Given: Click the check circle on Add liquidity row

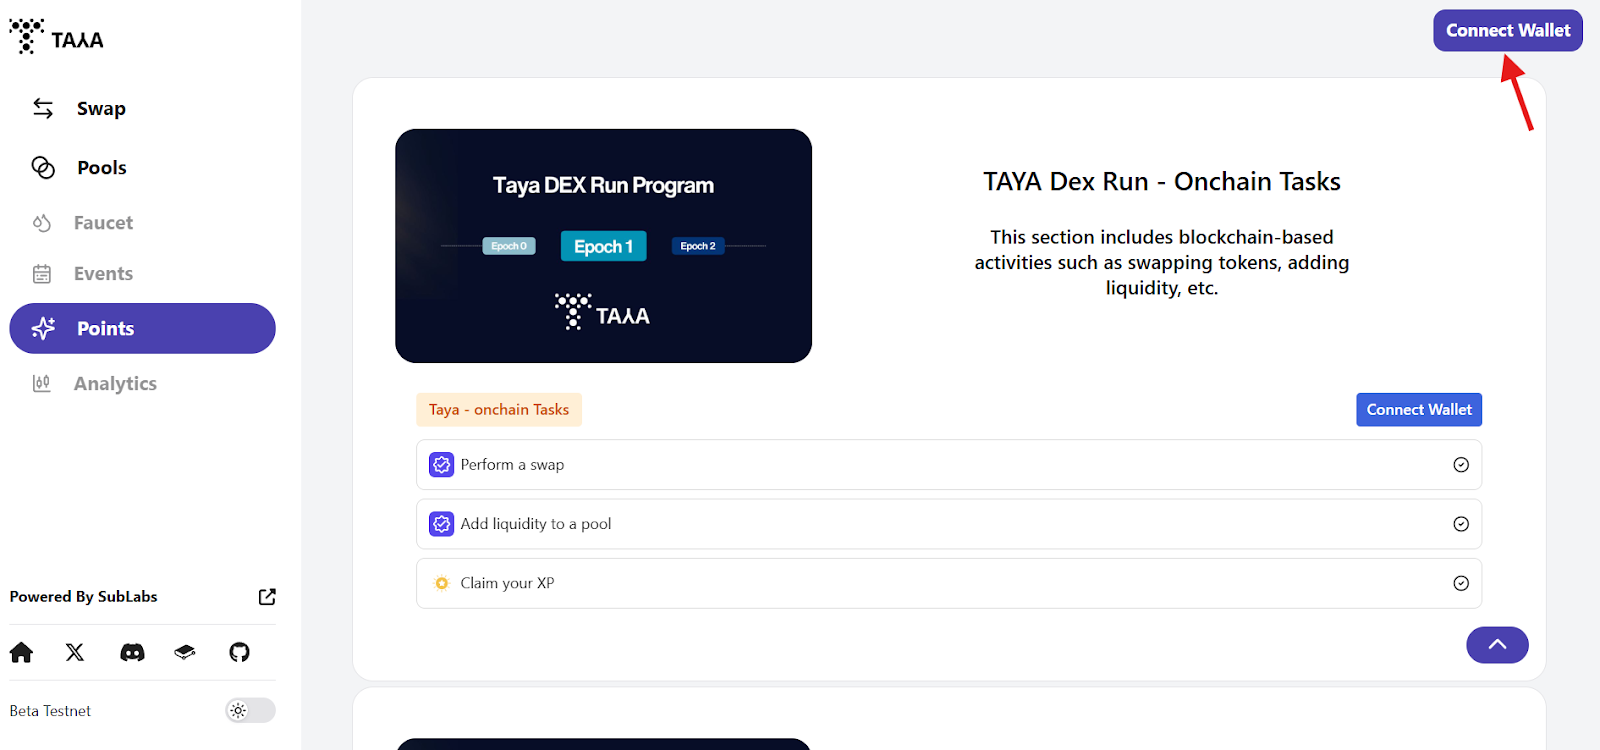Looking at the screenshot, I should pyautogui.click(x=1461, y=524).
